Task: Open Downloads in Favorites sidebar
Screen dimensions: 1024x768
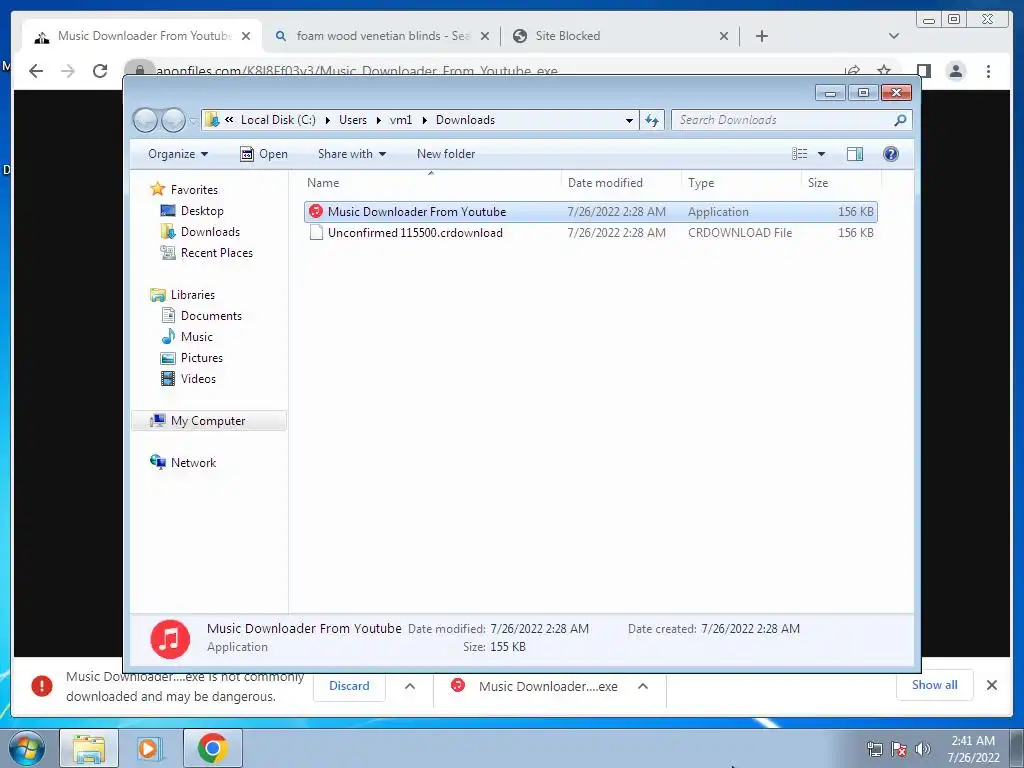Action: (x=210, y=232)
